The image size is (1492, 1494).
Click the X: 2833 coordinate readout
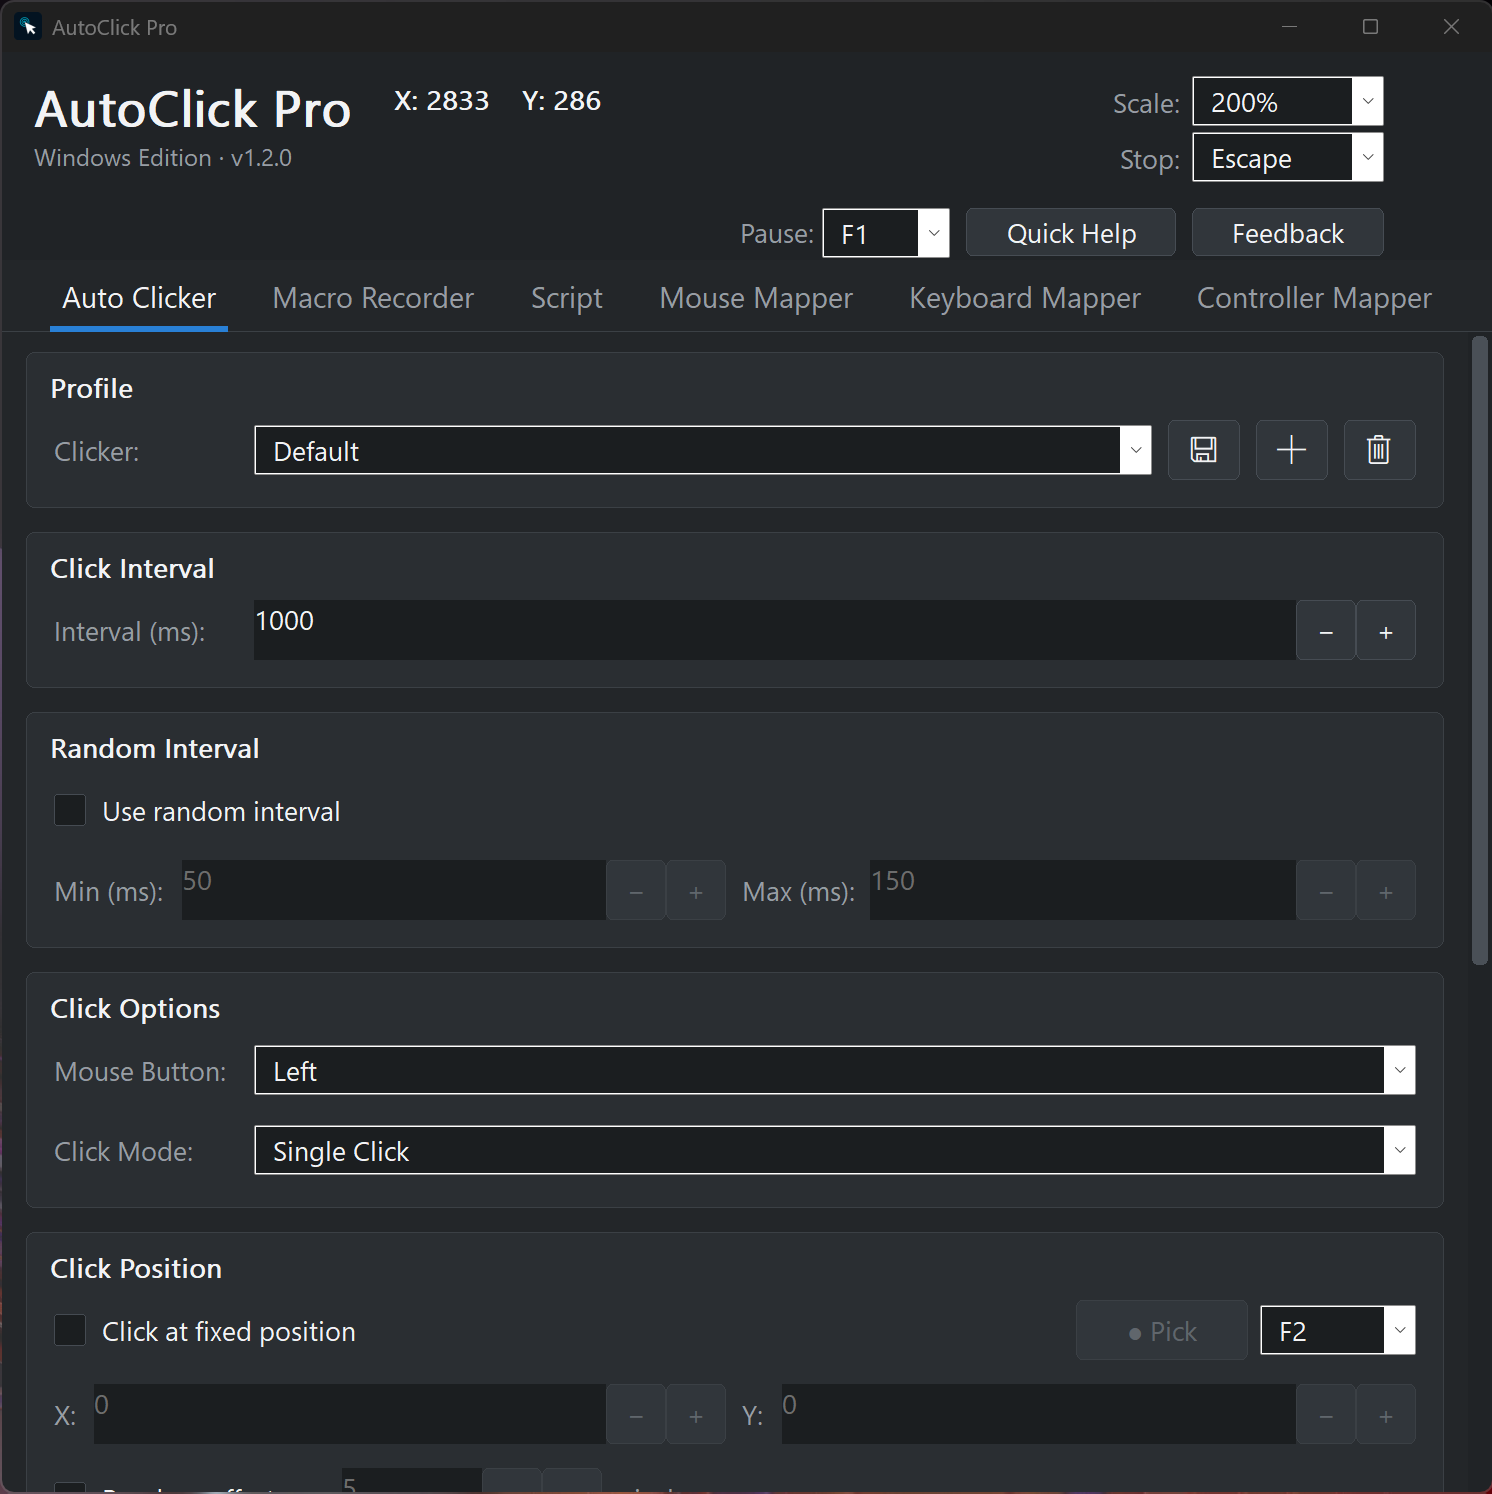pos(442,101)
